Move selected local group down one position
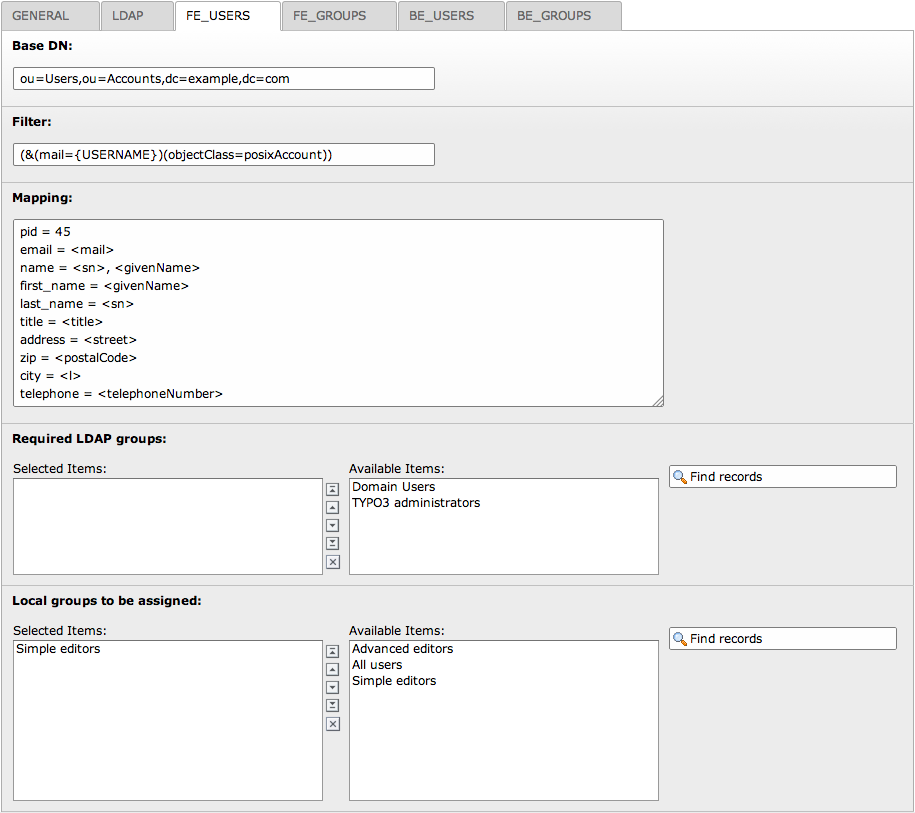915x813 pixels. pyautogui.click(x=333, y=687)
